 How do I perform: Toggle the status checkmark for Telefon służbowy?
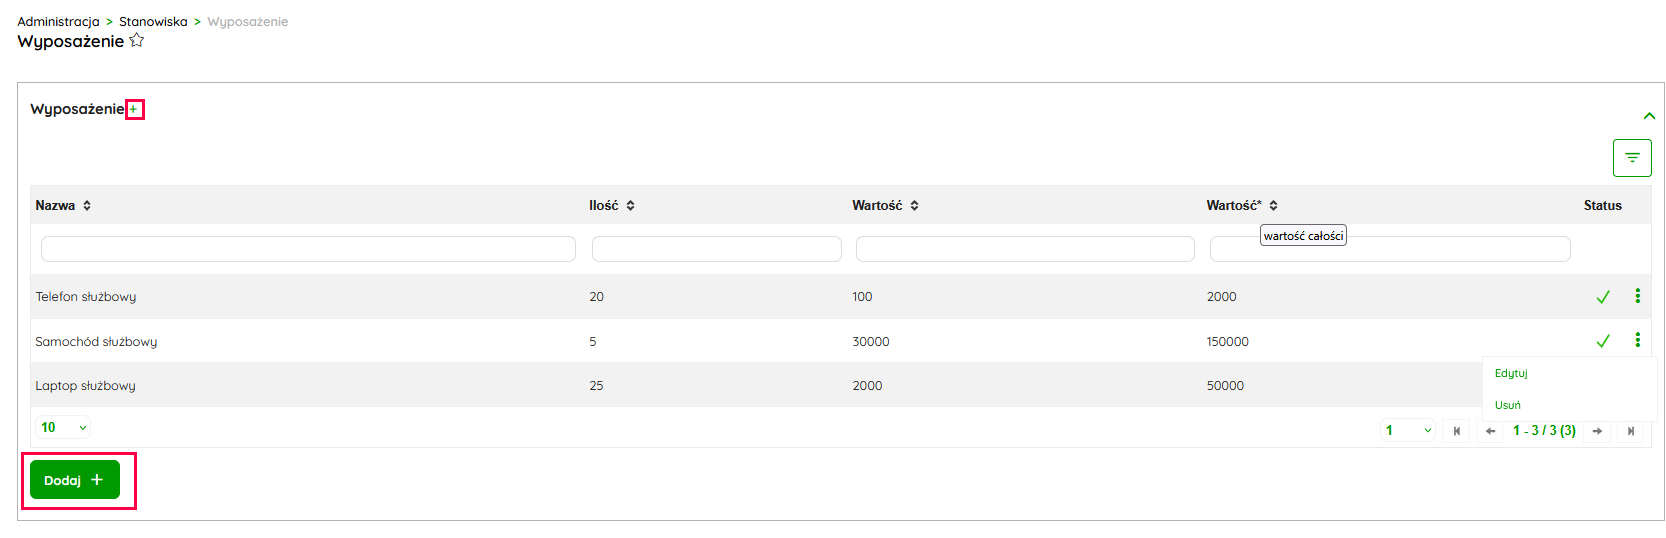tap(1603, 297)
